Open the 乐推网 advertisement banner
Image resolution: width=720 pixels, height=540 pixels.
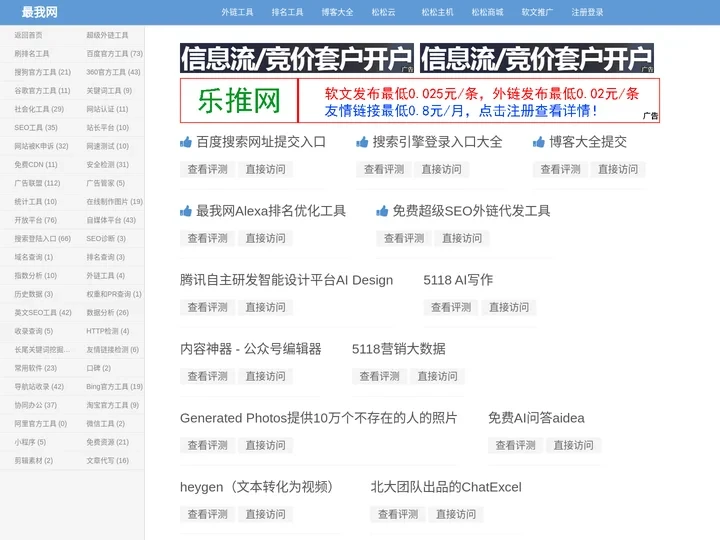point(420,101)
